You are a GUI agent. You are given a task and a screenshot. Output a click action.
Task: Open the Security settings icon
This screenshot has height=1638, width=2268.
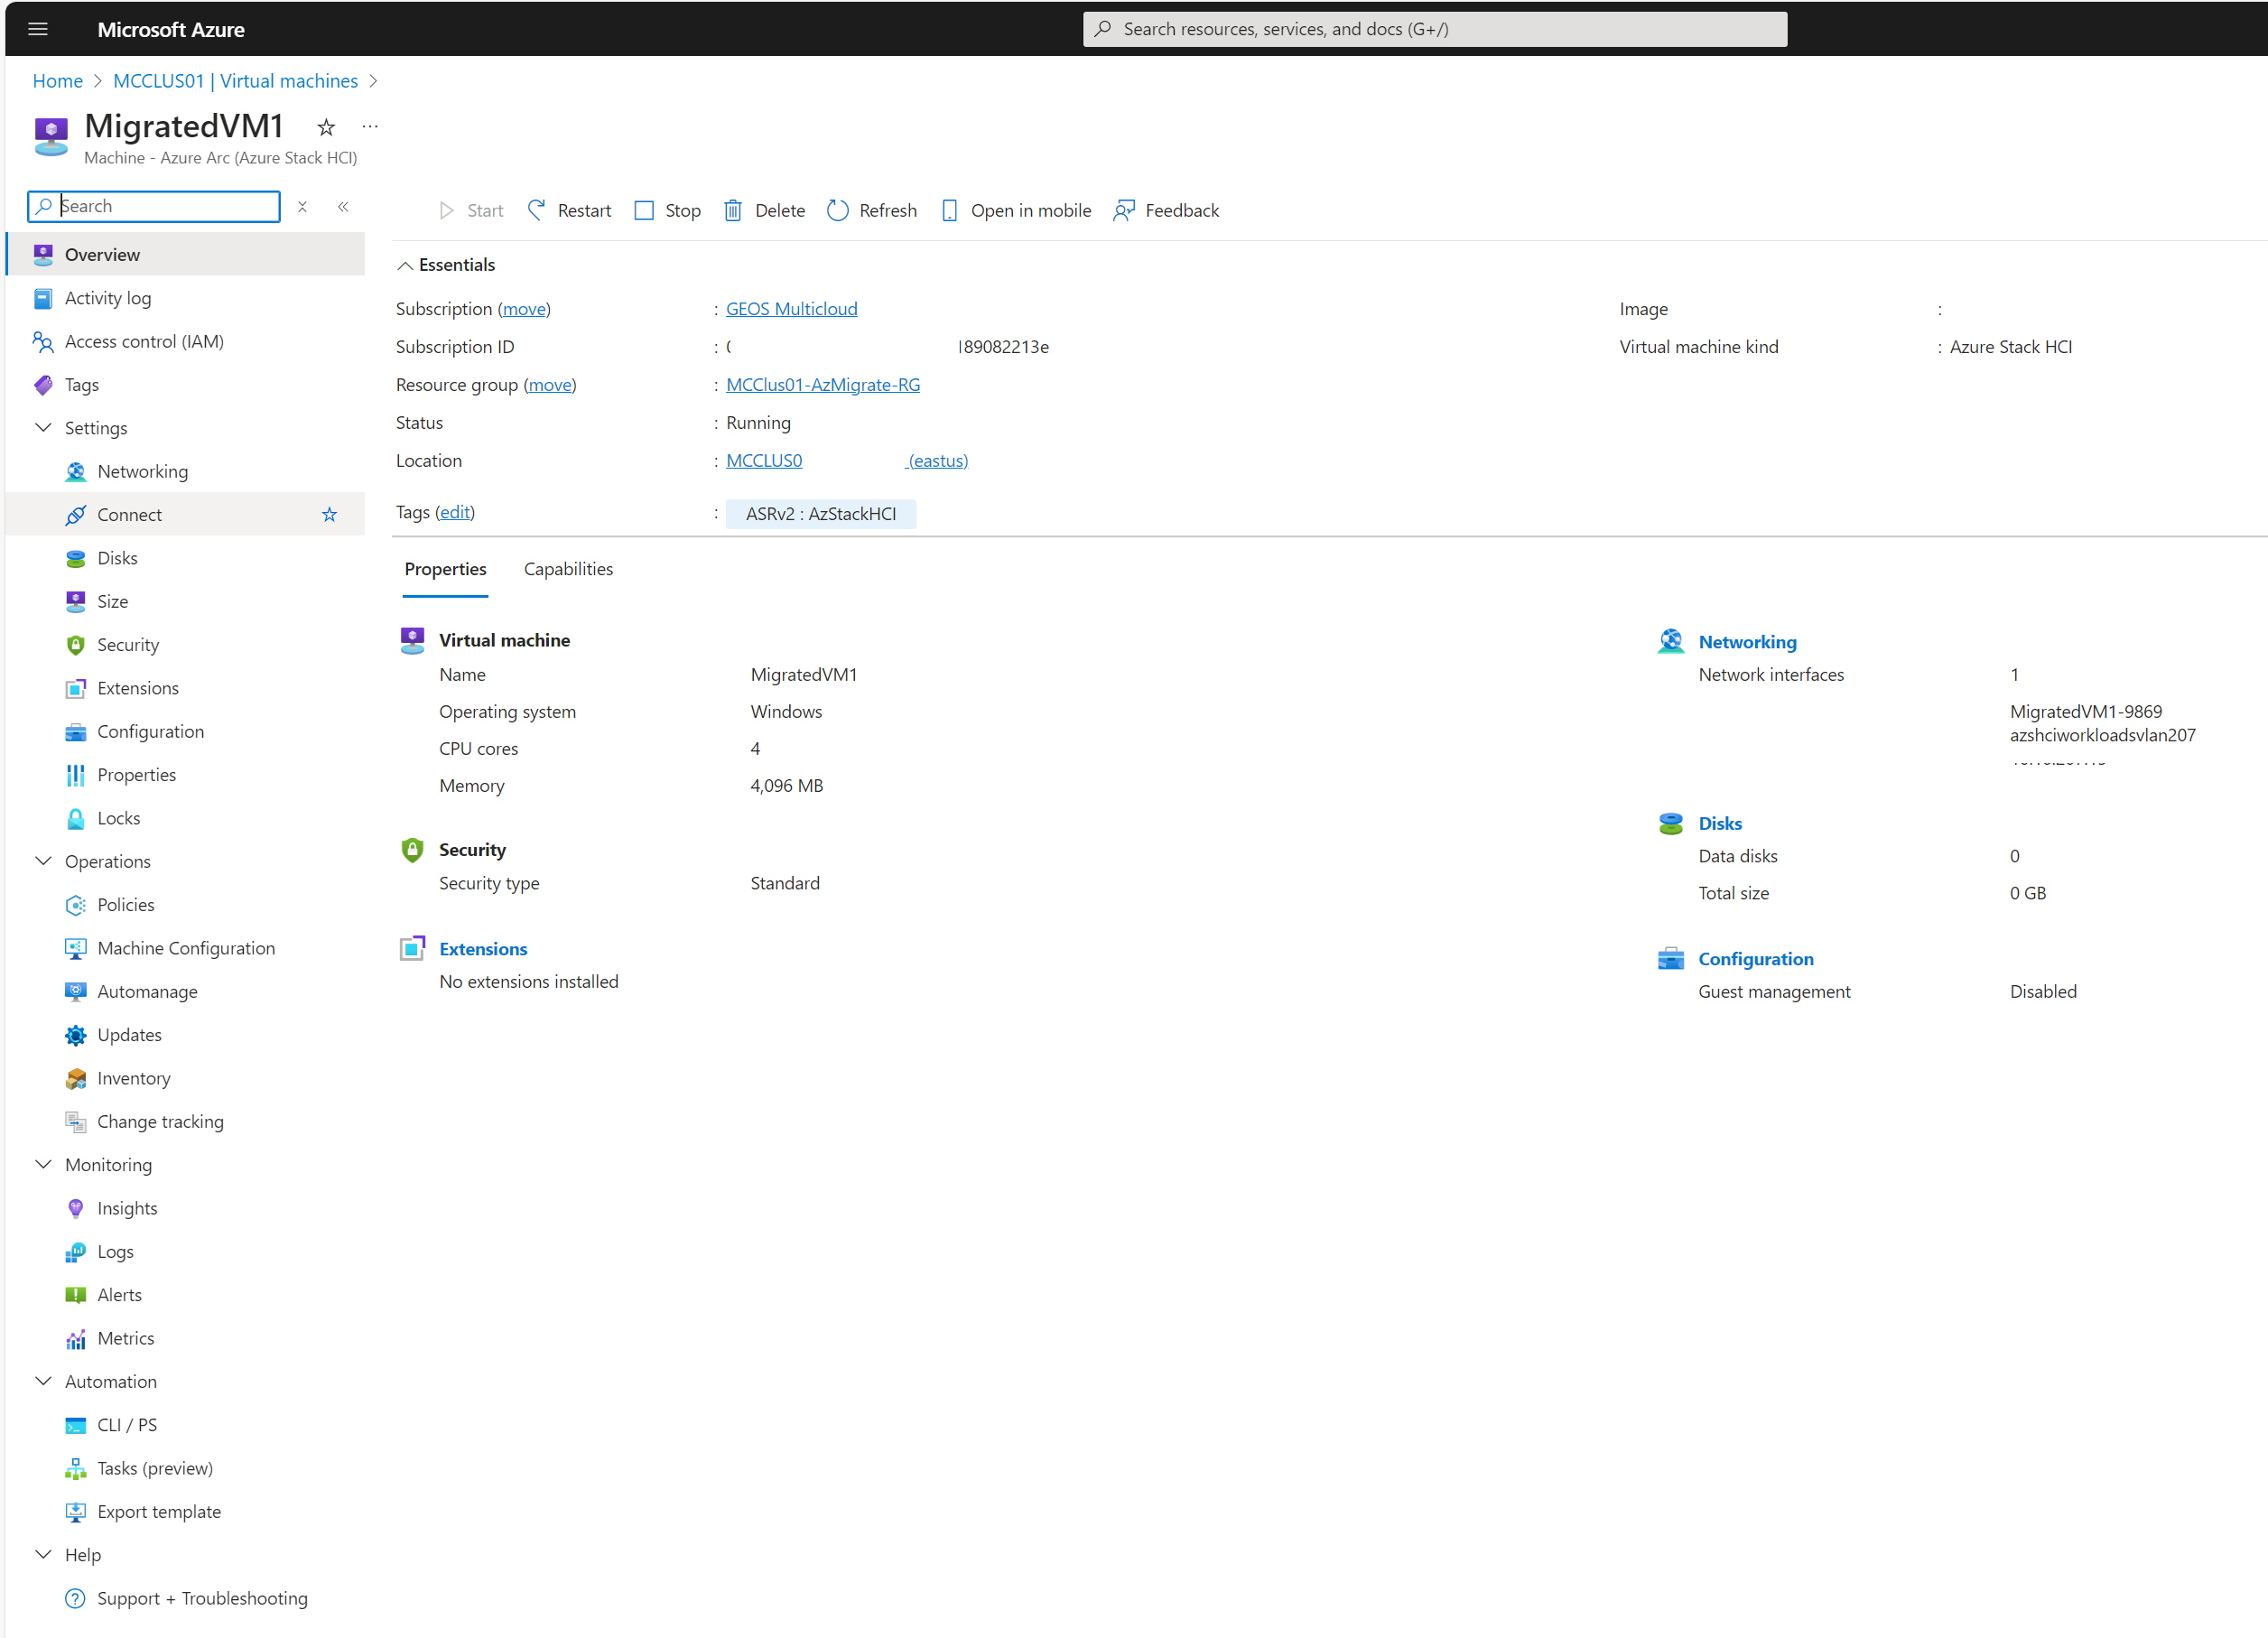76,645
